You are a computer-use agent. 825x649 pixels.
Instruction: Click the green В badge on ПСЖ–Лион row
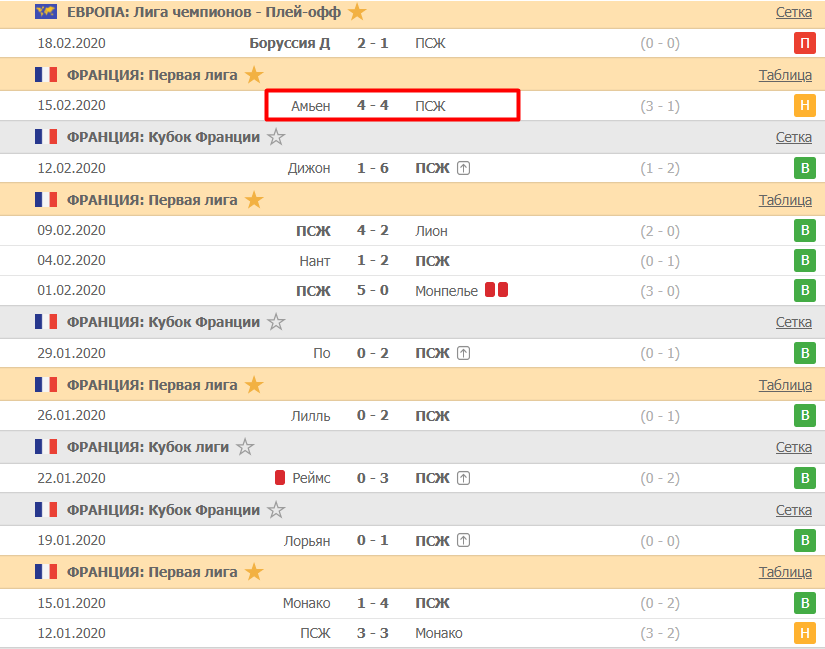tap(804, 231)
